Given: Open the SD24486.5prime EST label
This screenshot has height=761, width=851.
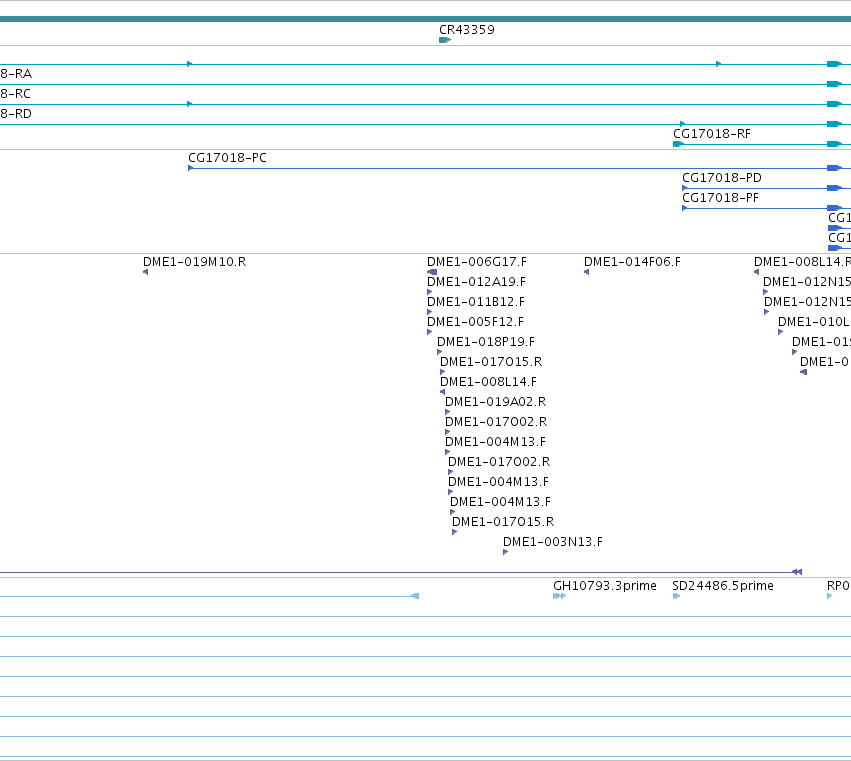Looking at the screenshot, I should point(723,586).
